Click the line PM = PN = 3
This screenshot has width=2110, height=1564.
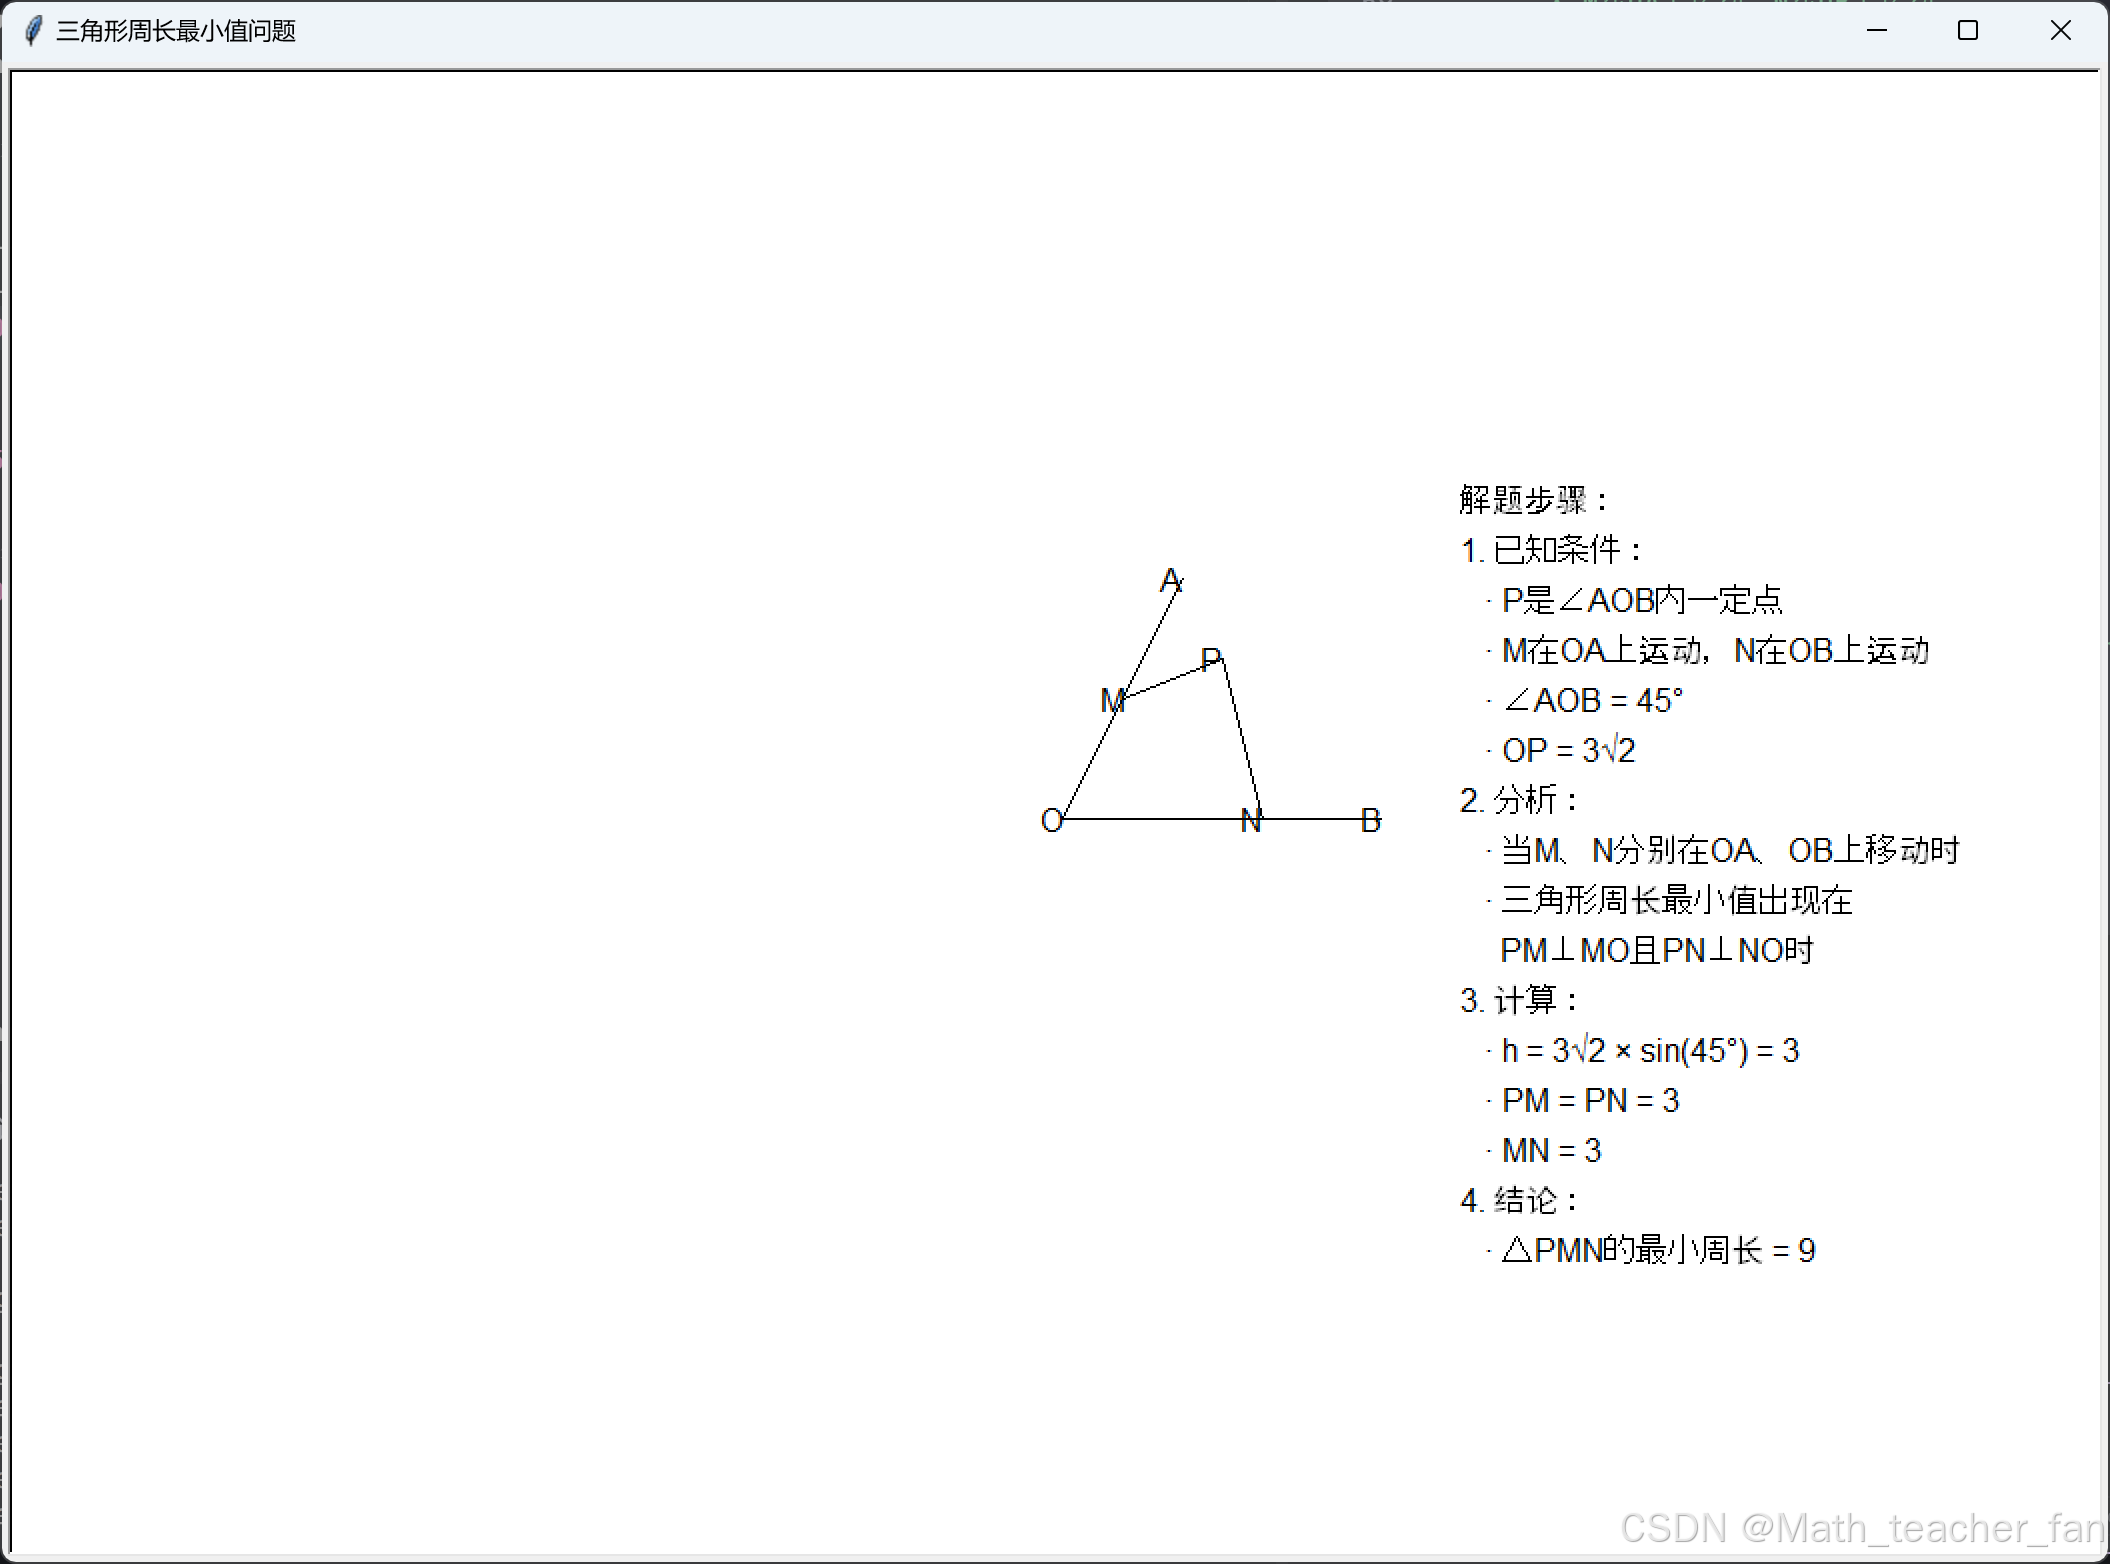coord(1590,1100)
